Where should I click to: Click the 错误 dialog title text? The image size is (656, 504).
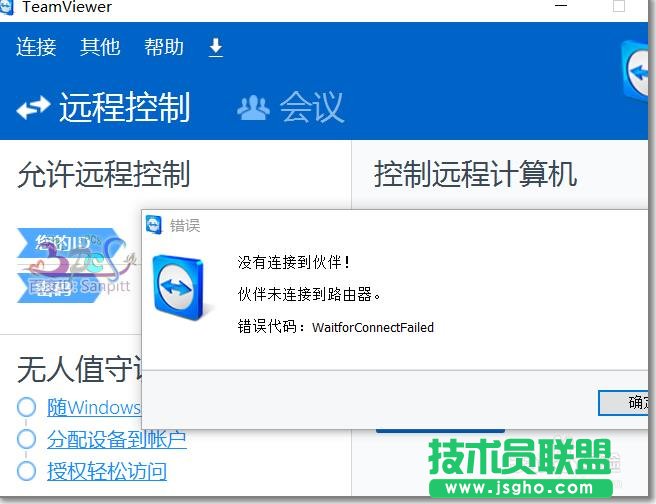pyautogui.click(x=185, y=226)
